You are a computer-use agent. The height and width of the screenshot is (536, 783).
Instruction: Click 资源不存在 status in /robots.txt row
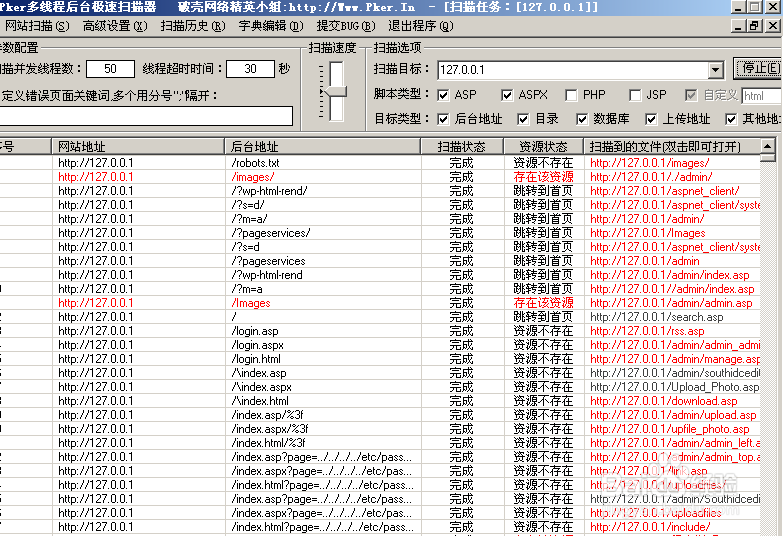click(x=543, y=163)
